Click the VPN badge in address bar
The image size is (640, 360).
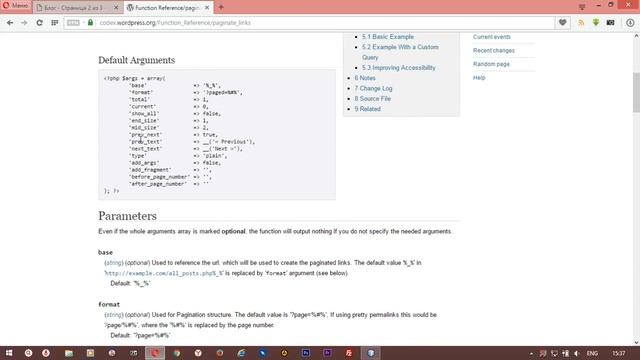[73, 23]
